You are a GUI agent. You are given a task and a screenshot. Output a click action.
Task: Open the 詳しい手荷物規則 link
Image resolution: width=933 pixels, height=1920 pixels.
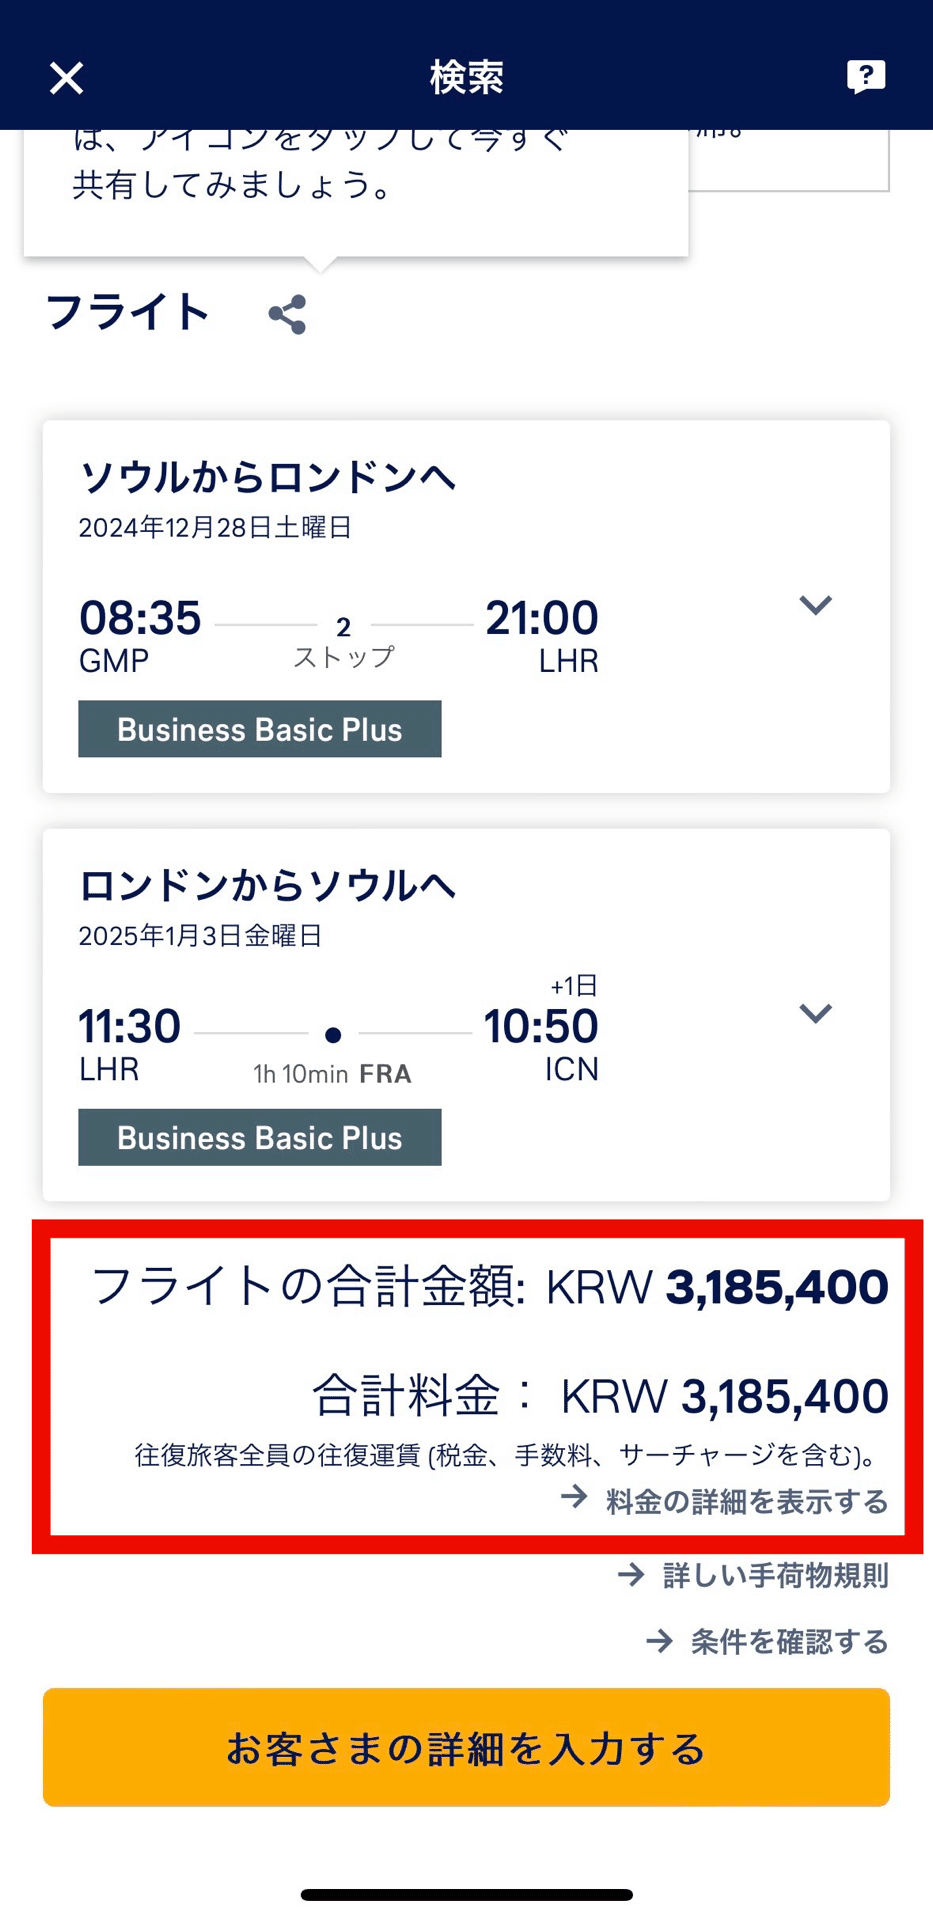[x=775, y=1576]
